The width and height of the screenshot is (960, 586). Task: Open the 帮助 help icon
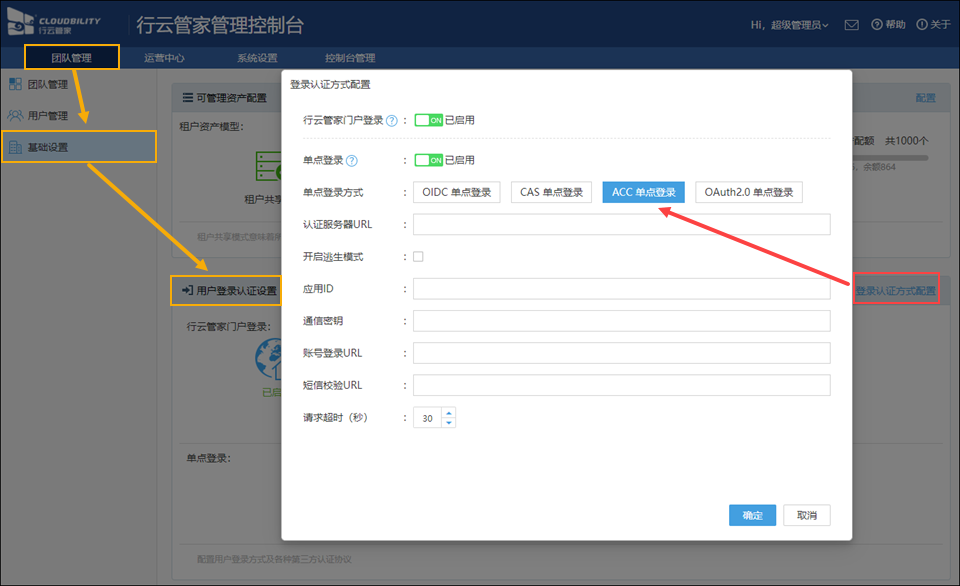[877, 25]
